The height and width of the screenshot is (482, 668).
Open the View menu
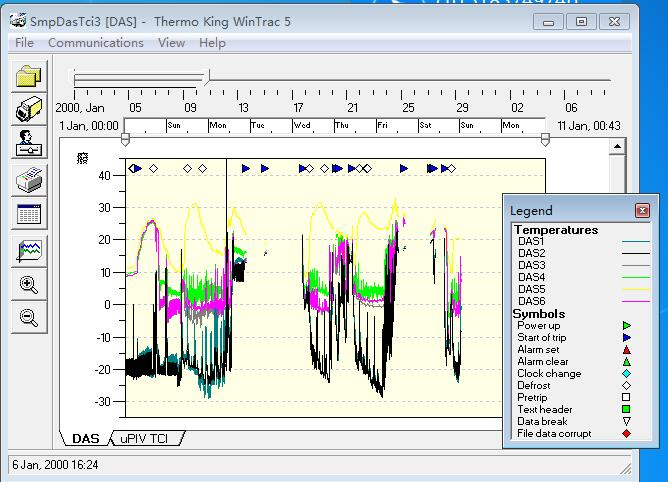[x=171, y=43]
